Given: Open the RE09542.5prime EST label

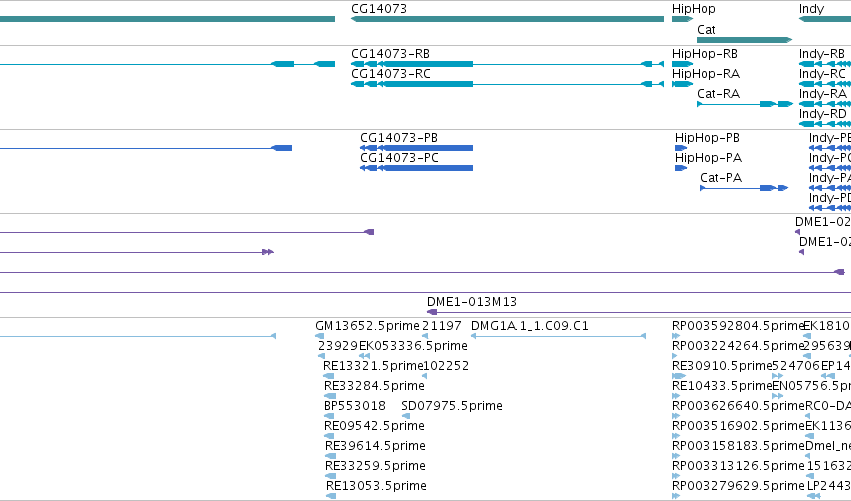Looking at the screenshot, I should 374,427.
